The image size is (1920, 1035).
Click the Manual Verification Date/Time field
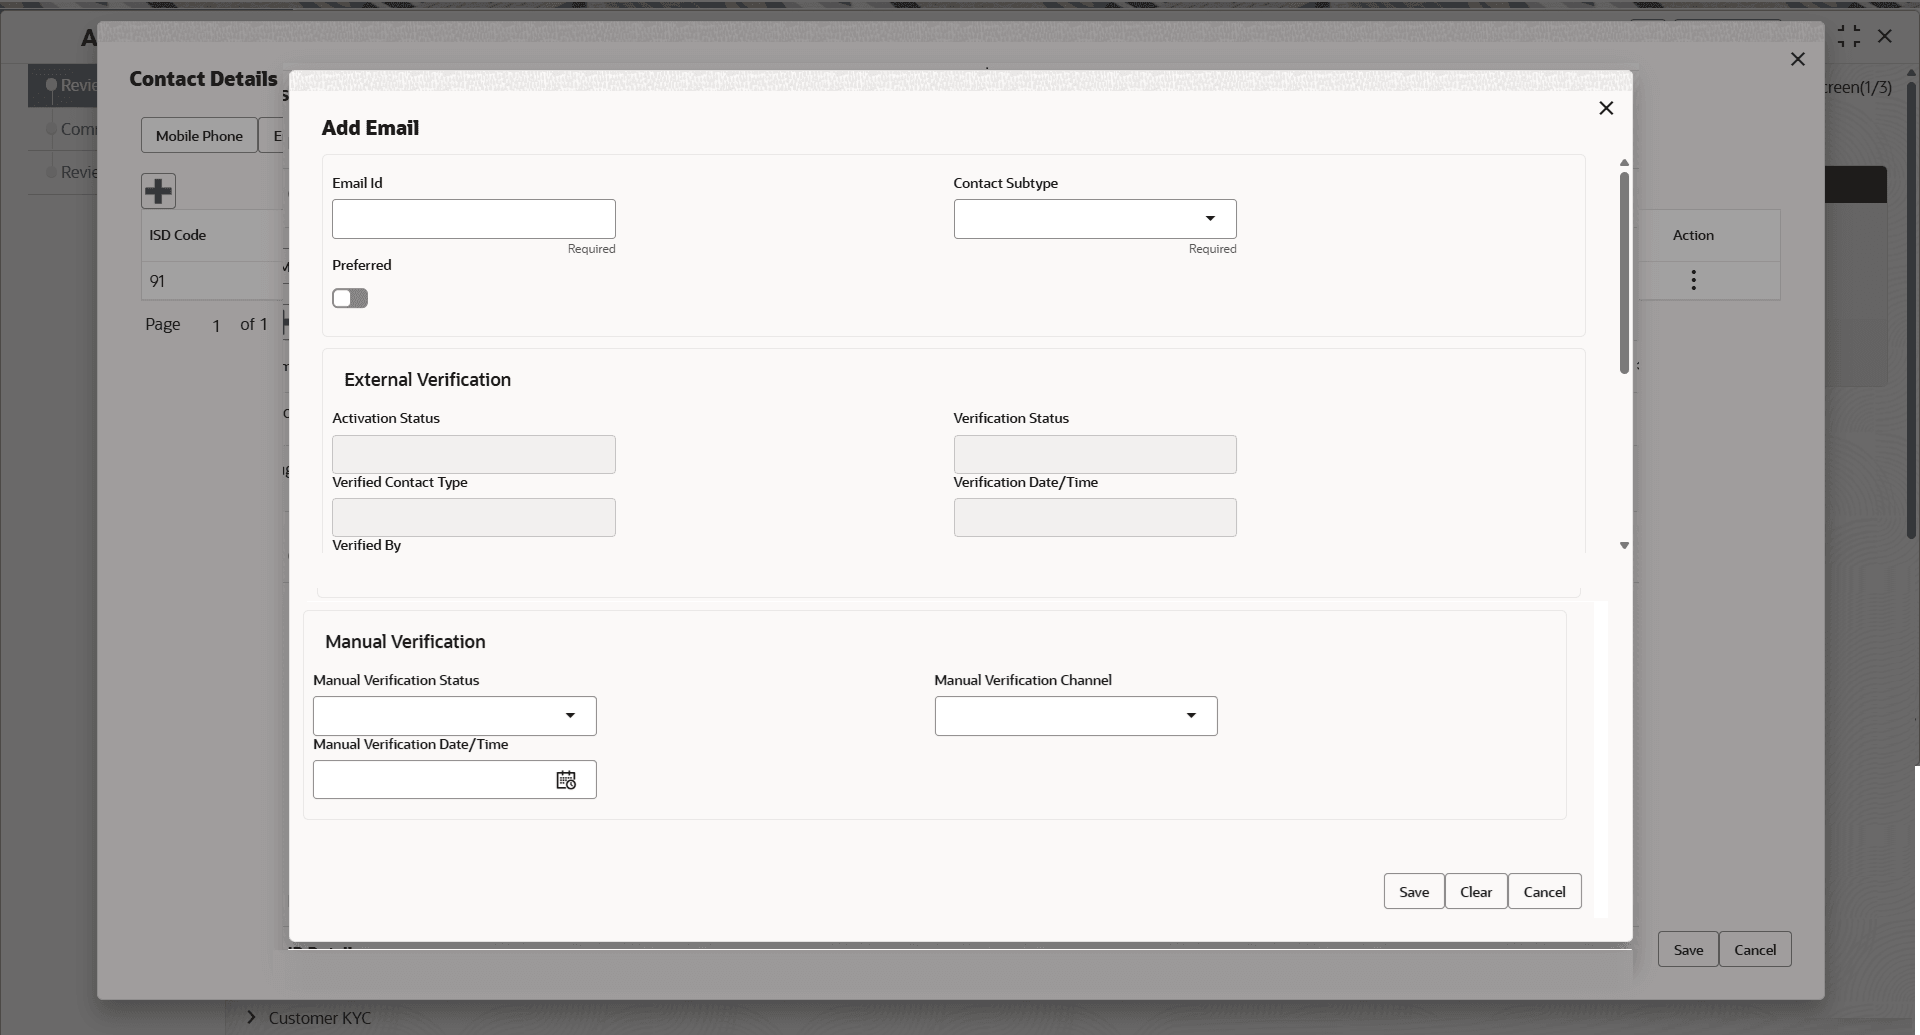(x=455, y=780)
